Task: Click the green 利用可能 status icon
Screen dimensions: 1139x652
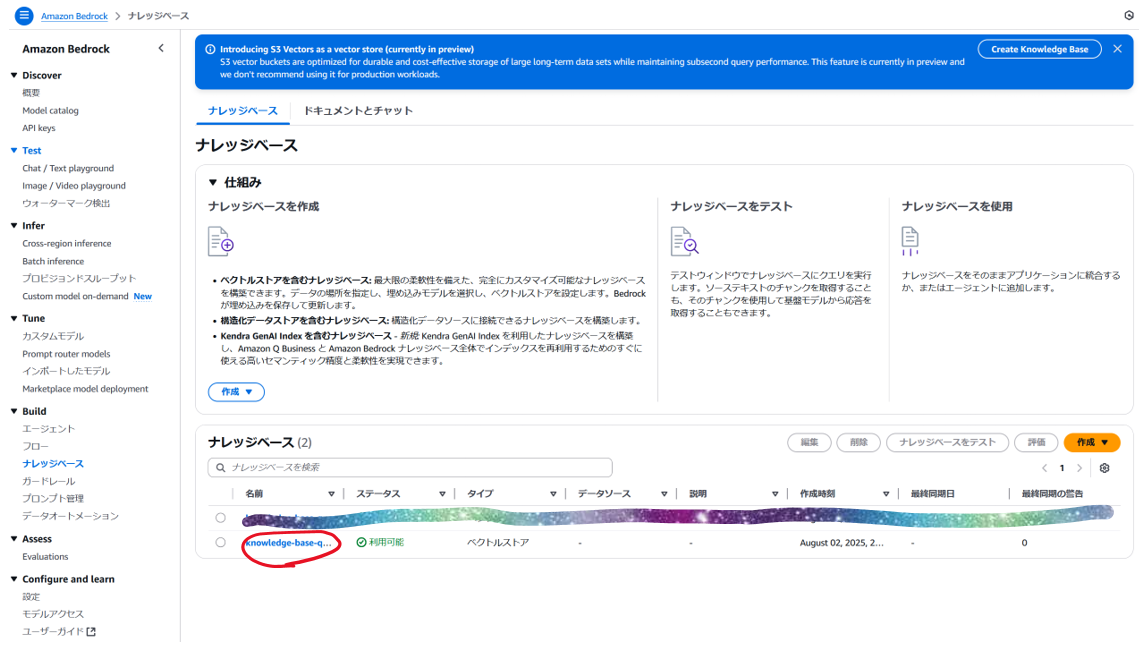Action: click(x=361, y=542)
